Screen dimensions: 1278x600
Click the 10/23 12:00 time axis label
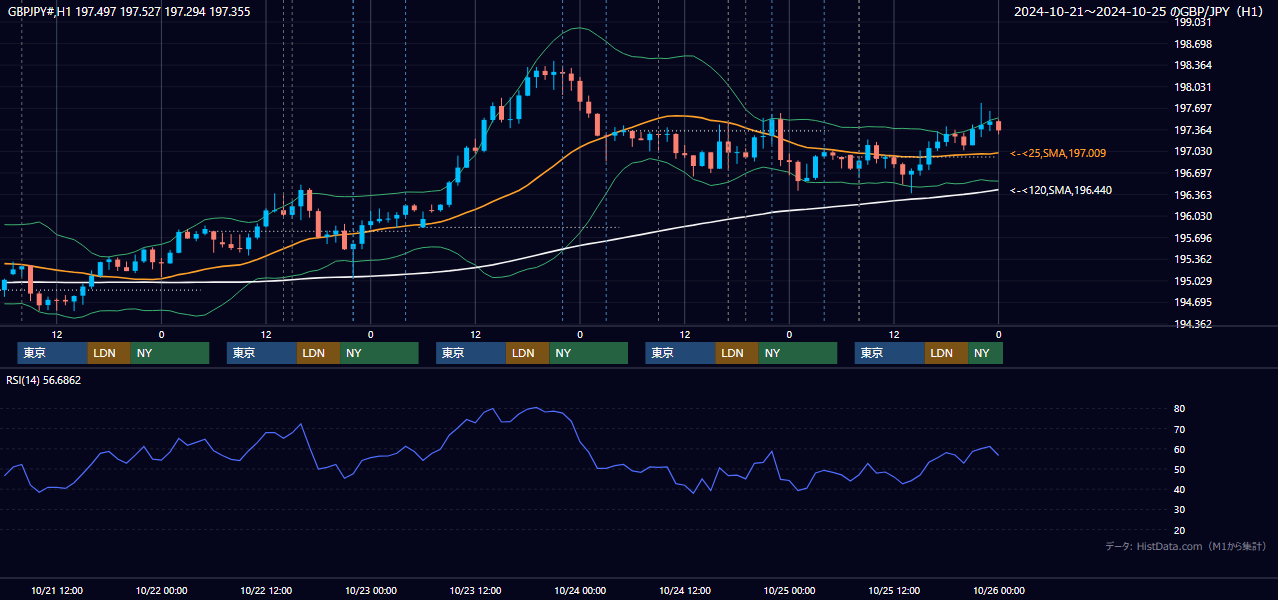pos(476,591)
